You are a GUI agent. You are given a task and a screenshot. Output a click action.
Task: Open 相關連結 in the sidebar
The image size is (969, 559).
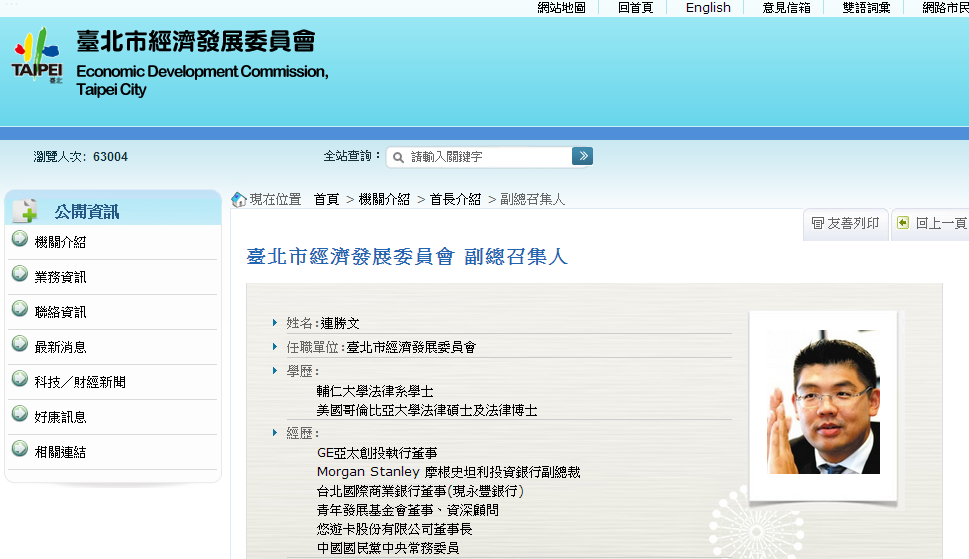(60, 452)
